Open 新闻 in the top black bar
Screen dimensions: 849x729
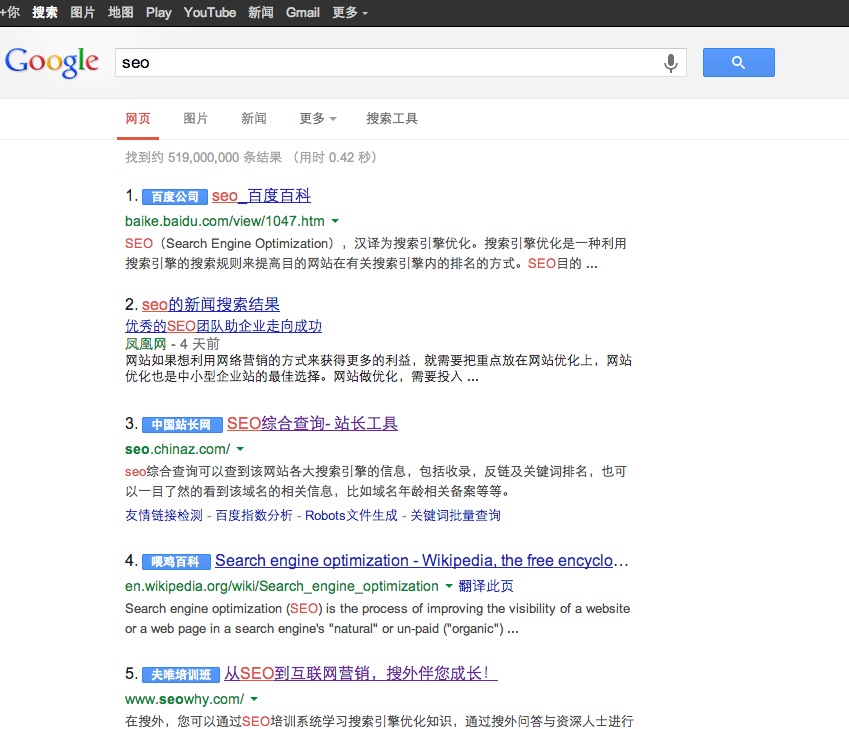click(260, 12)
